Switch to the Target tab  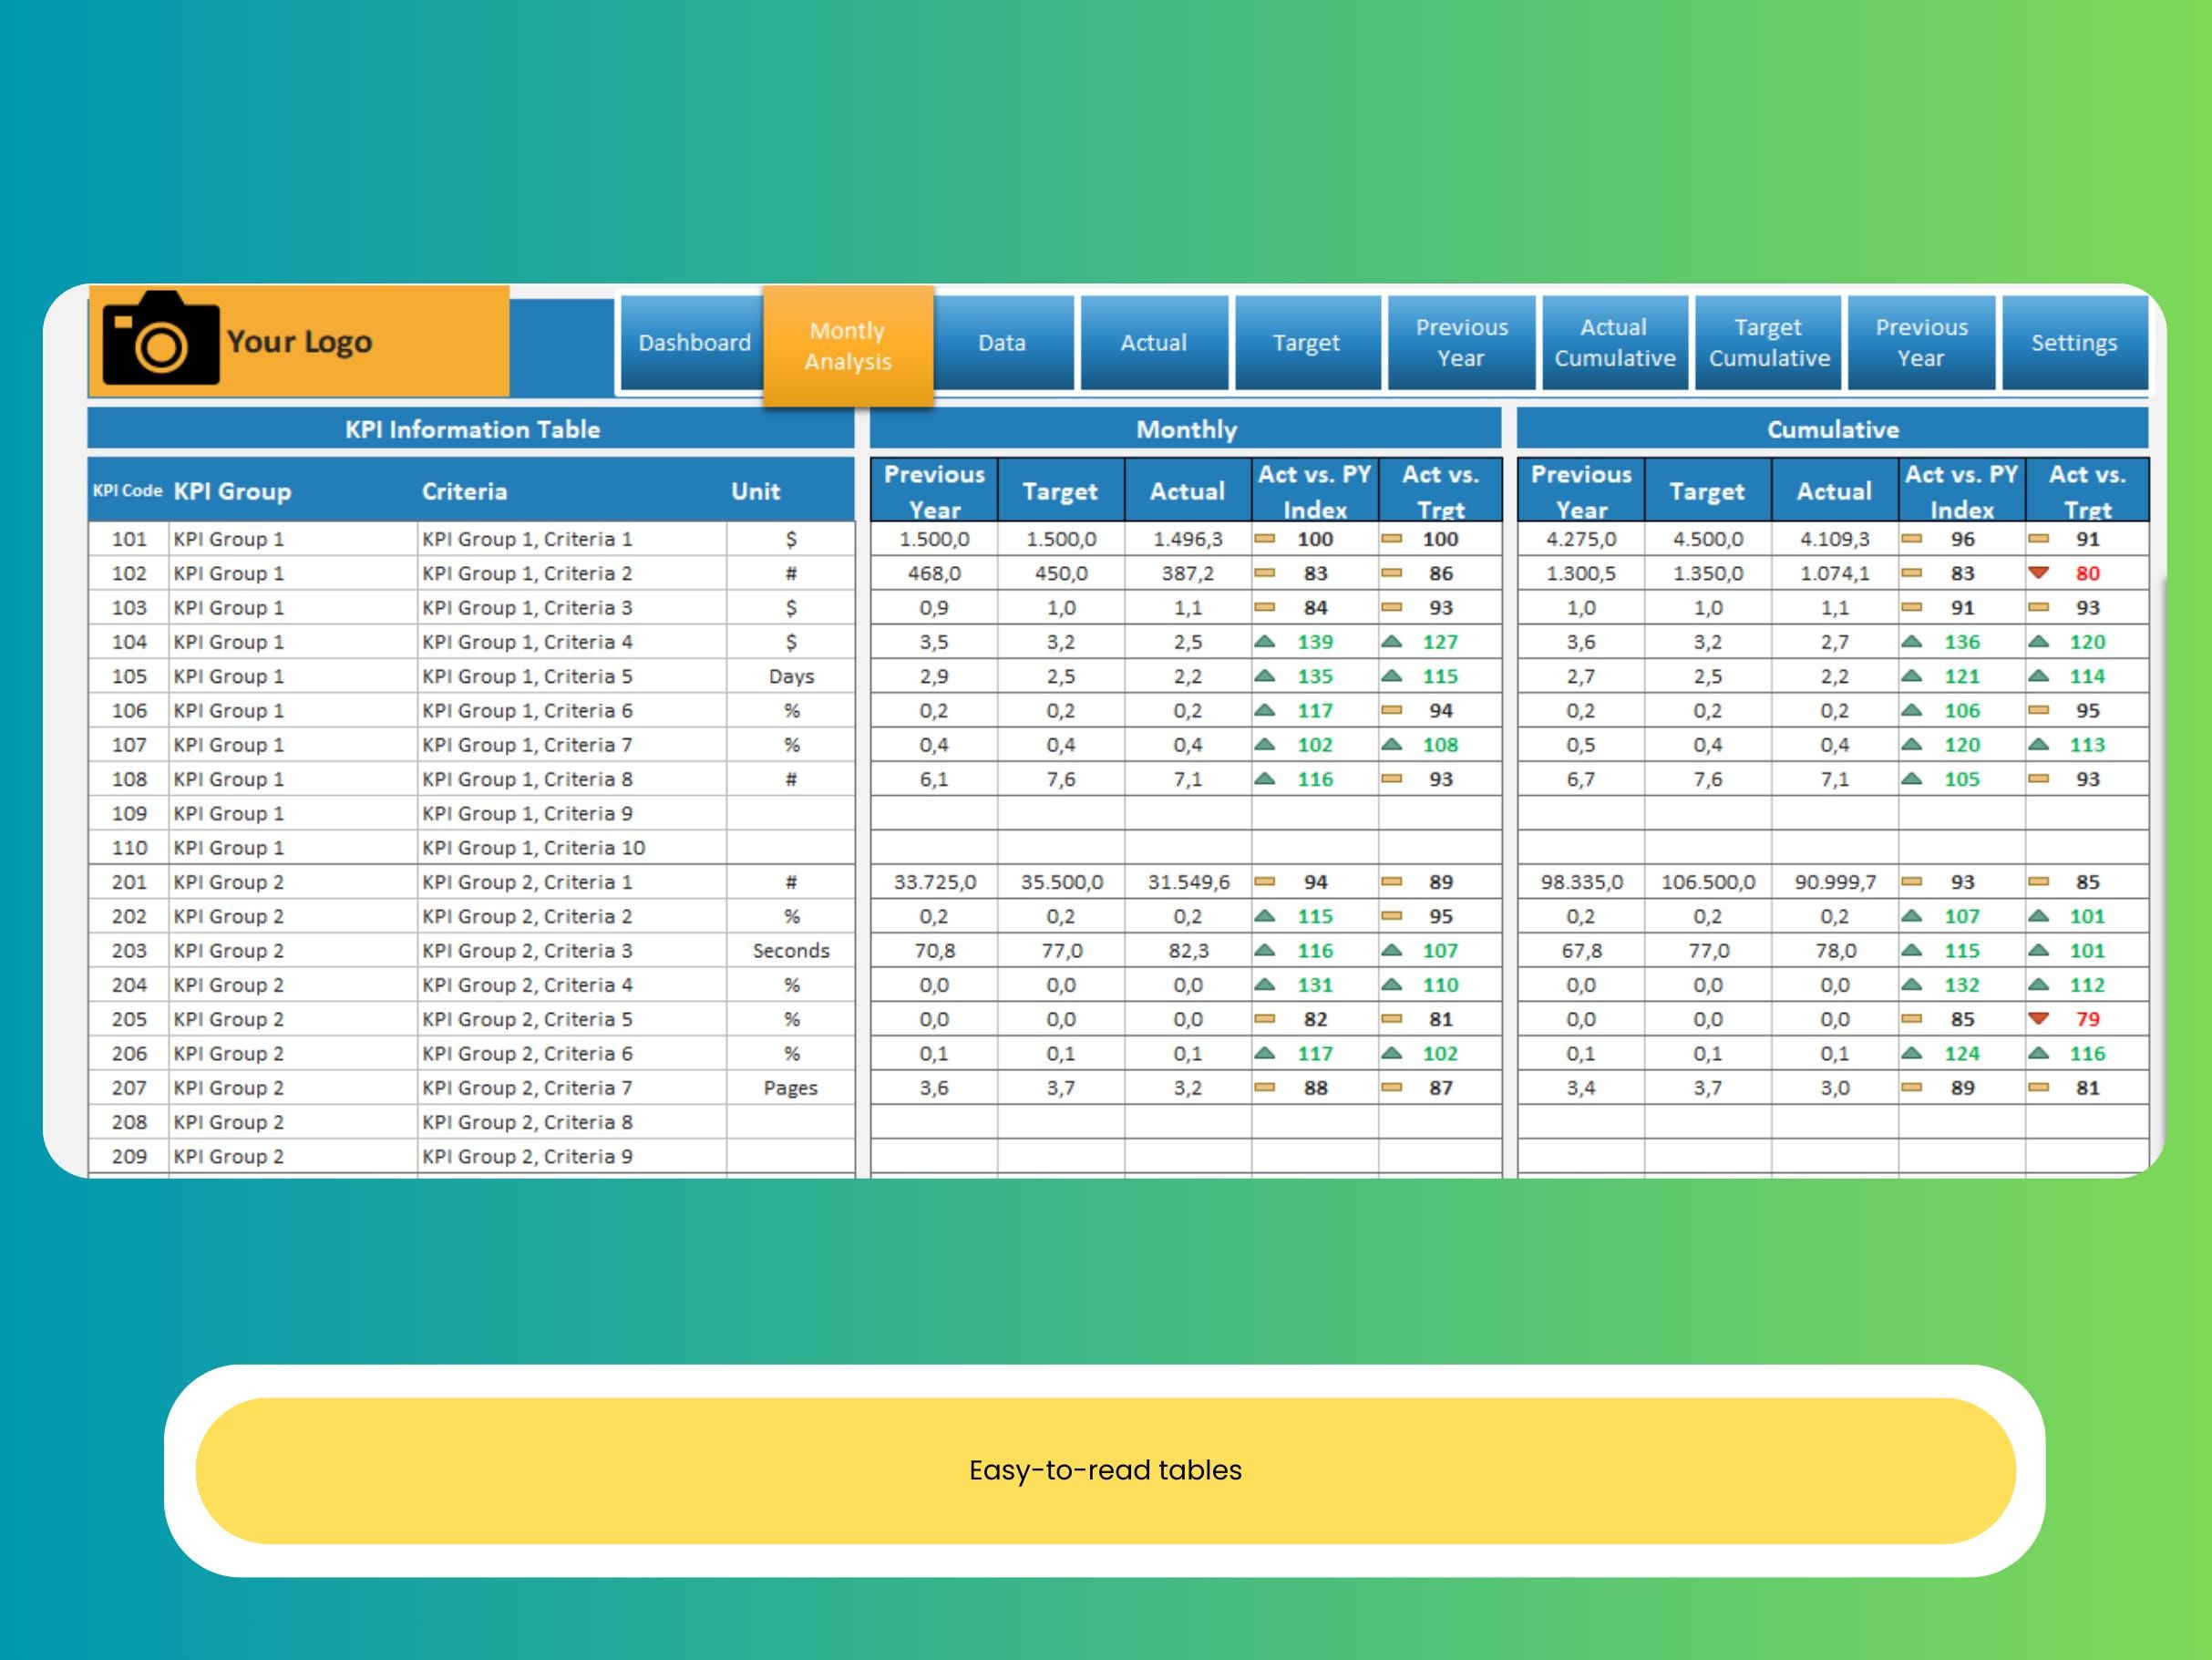[x=1308, y=342]
